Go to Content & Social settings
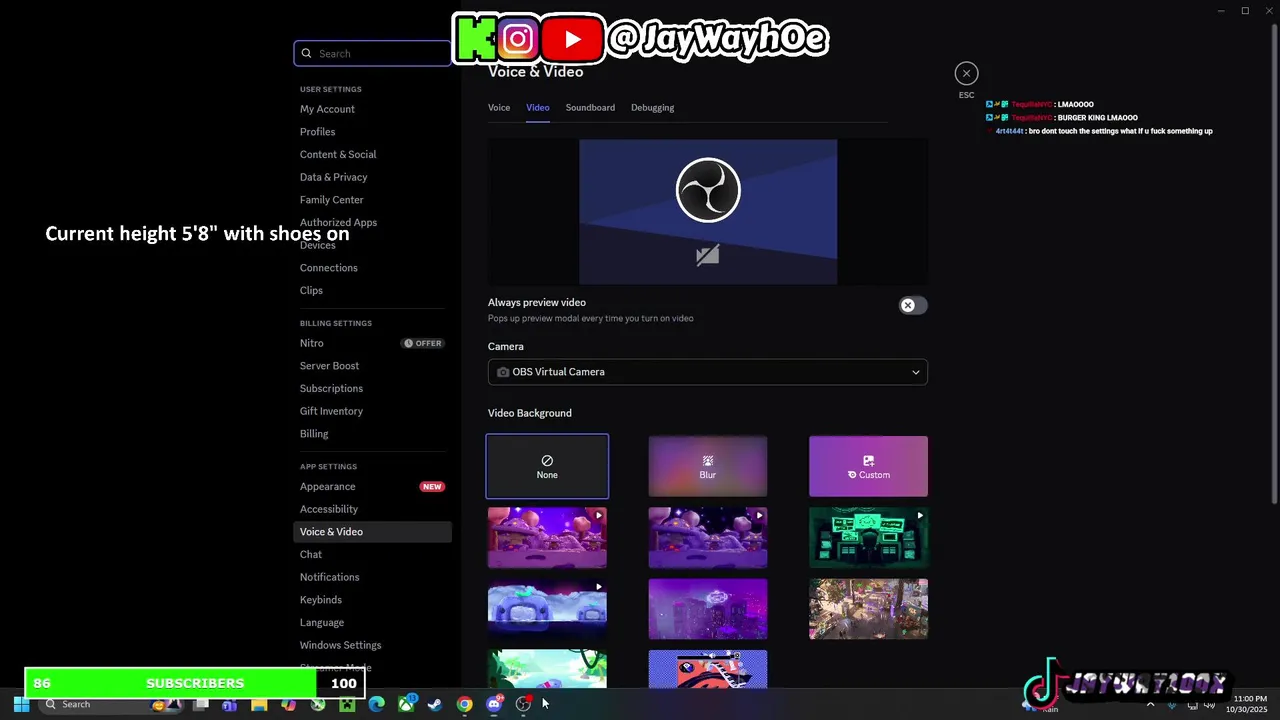 coord(372,154)
